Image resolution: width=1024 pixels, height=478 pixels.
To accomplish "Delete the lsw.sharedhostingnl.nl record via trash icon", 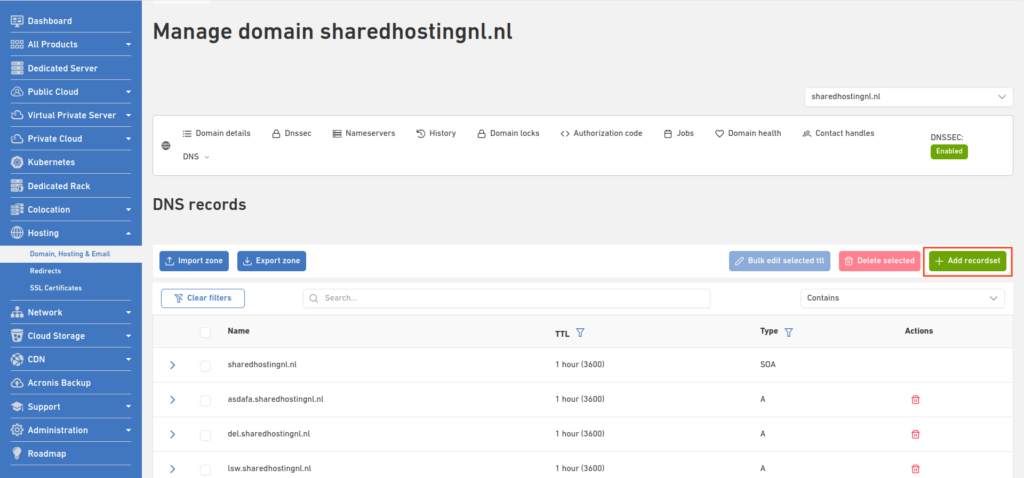I will (915, 469).
